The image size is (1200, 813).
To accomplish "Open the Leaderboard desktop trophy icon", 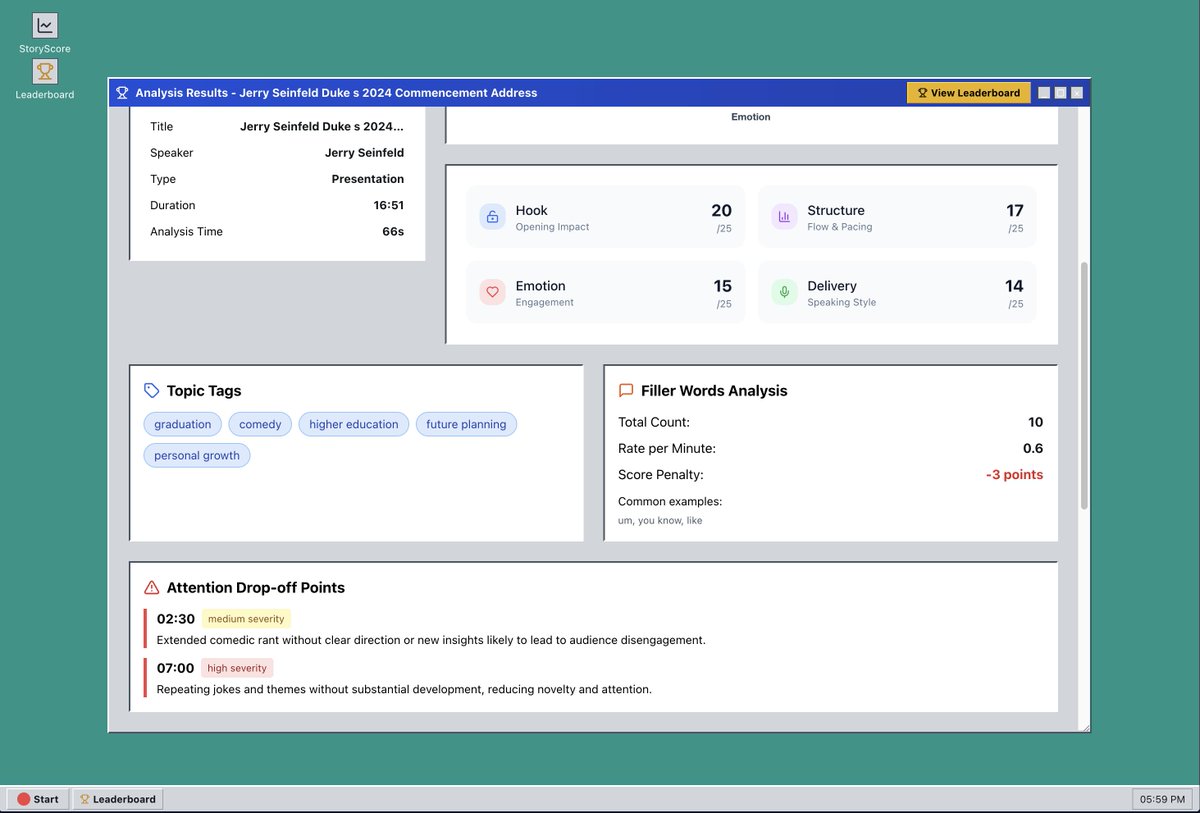I will click(x=45, y=79).
